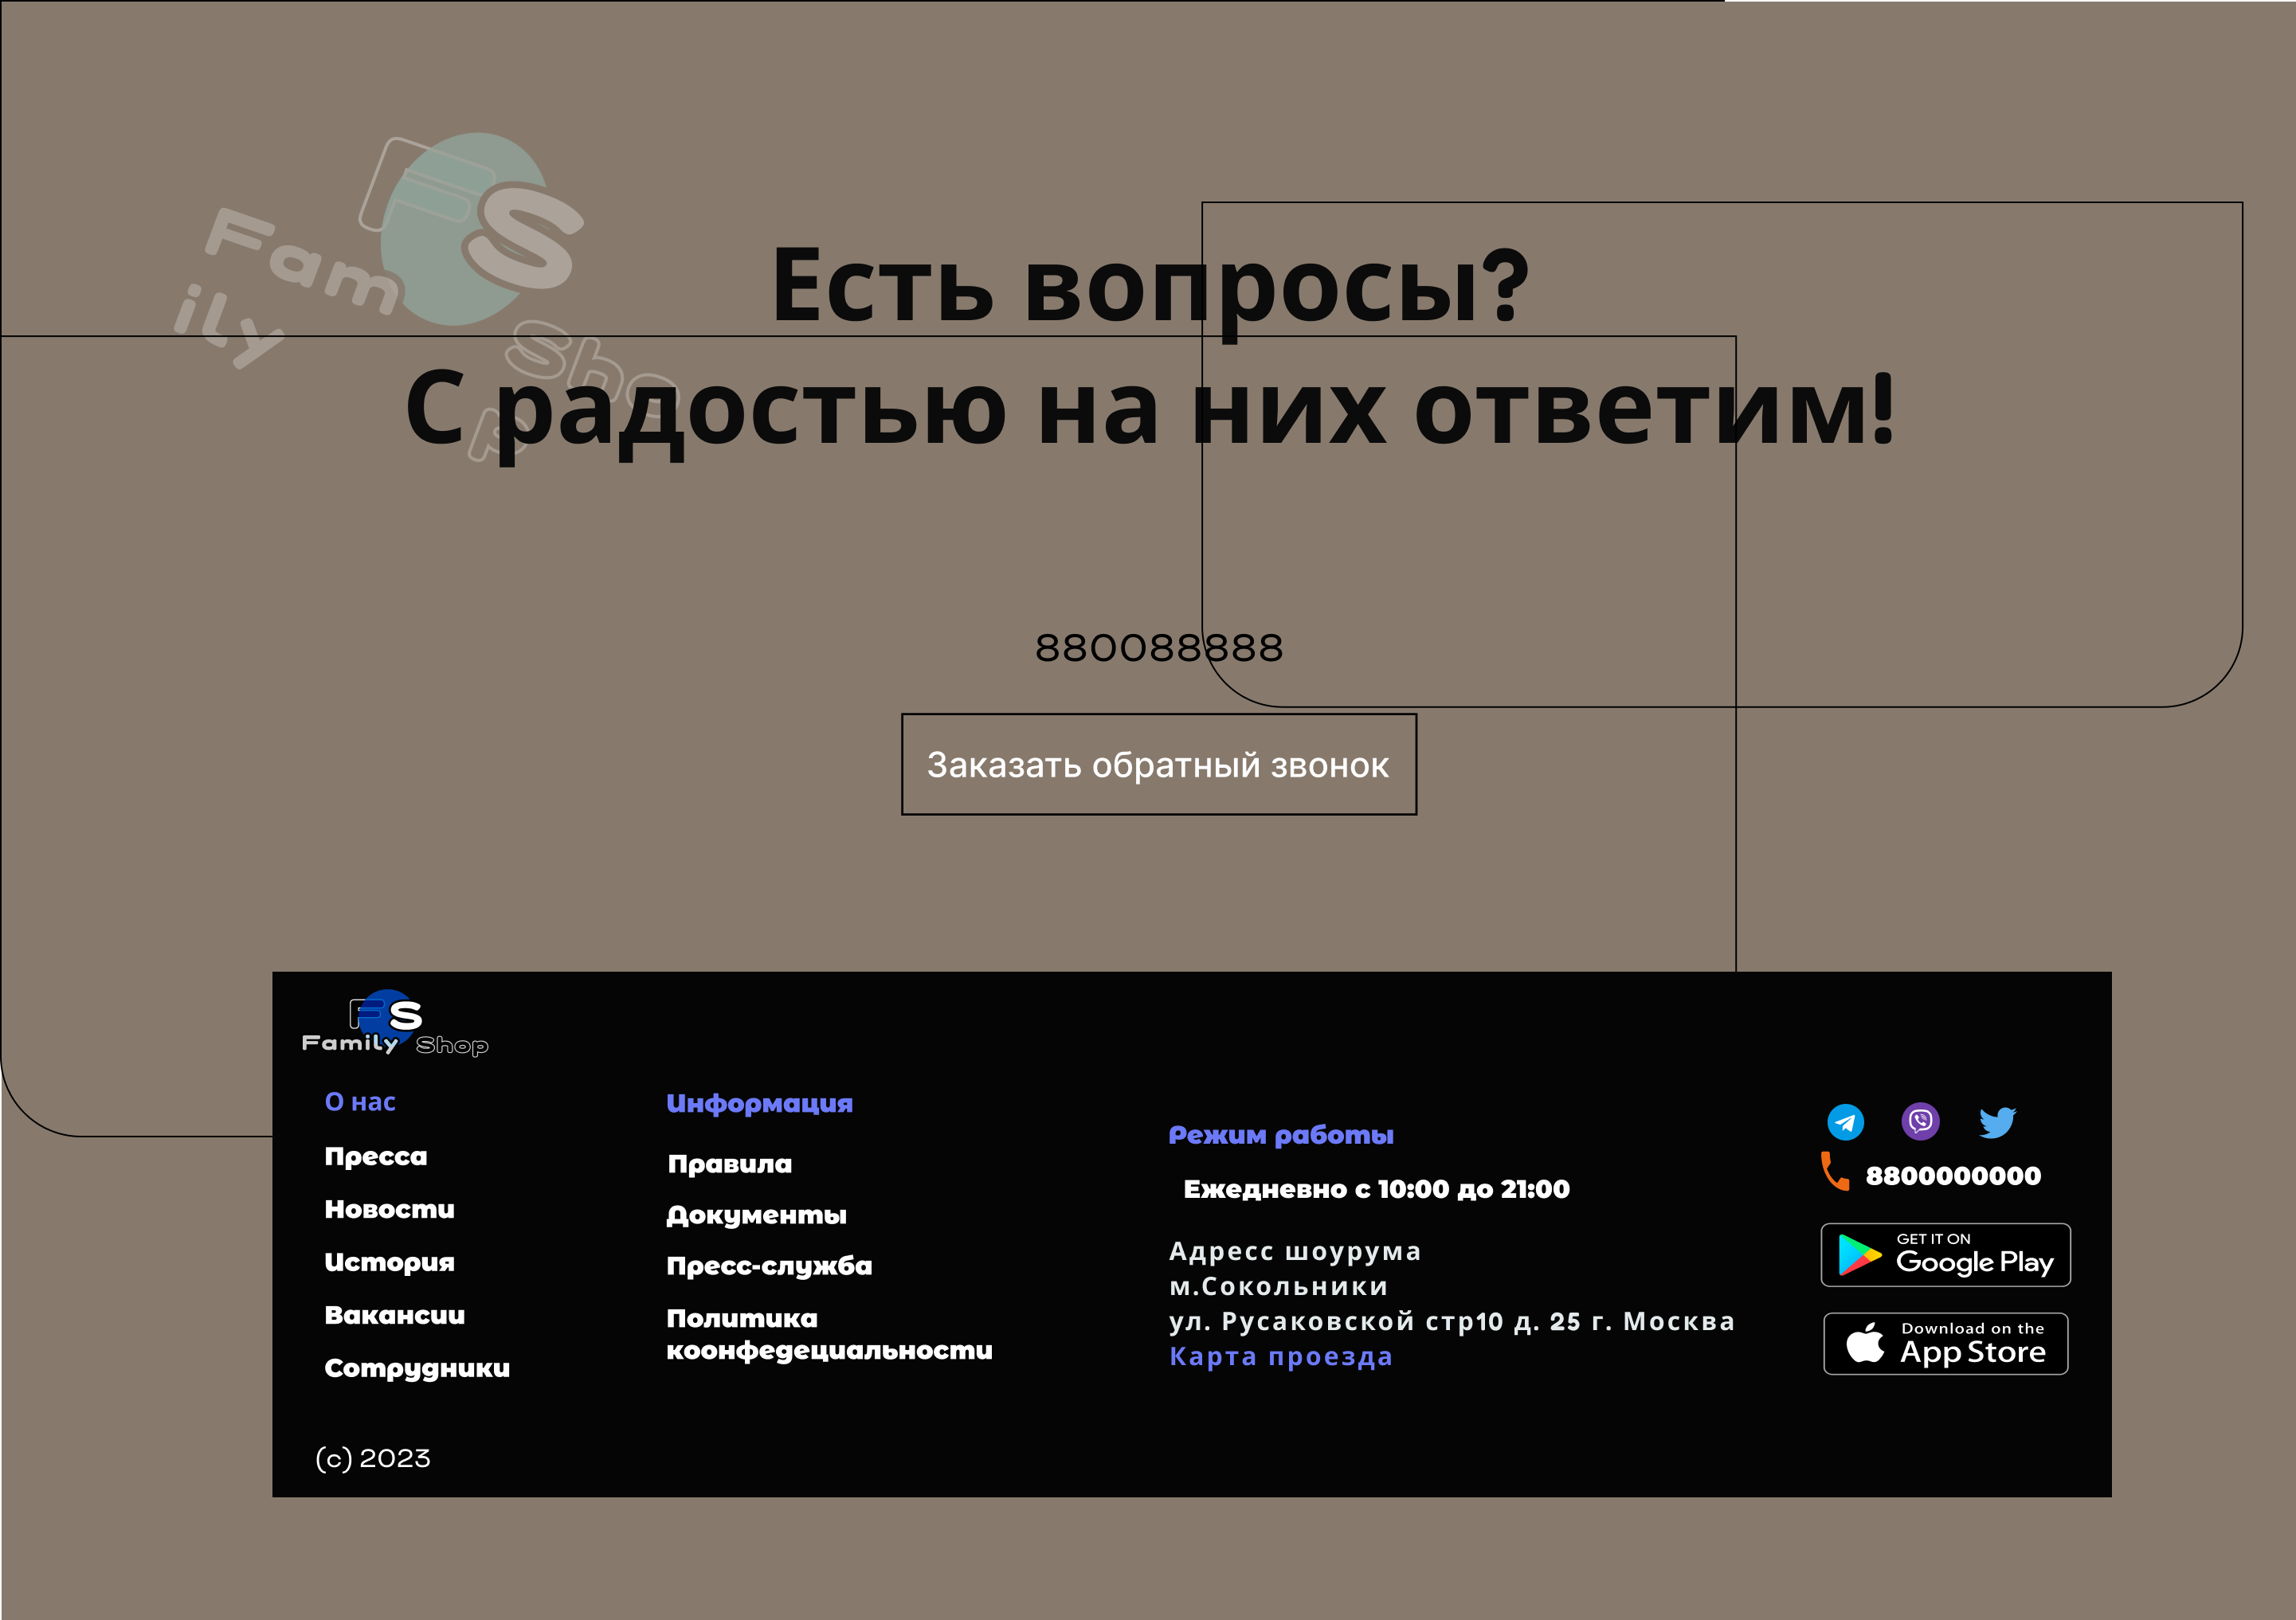Go to the Новости footer link
This screenshot has height=1620, width=2296.
[389, 1210]
